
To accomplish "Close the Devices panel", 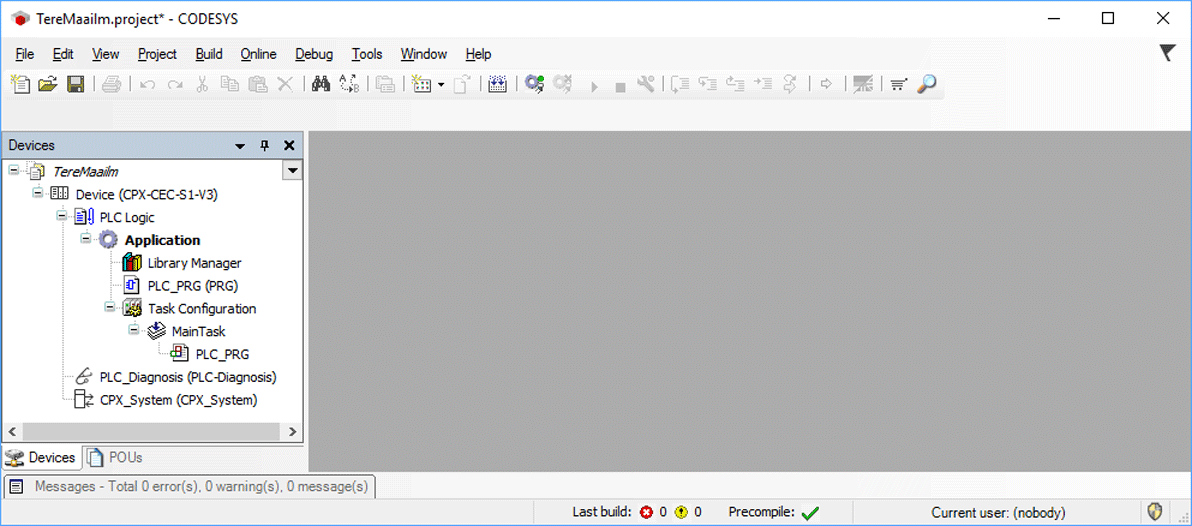I will (x=289, y=145).
